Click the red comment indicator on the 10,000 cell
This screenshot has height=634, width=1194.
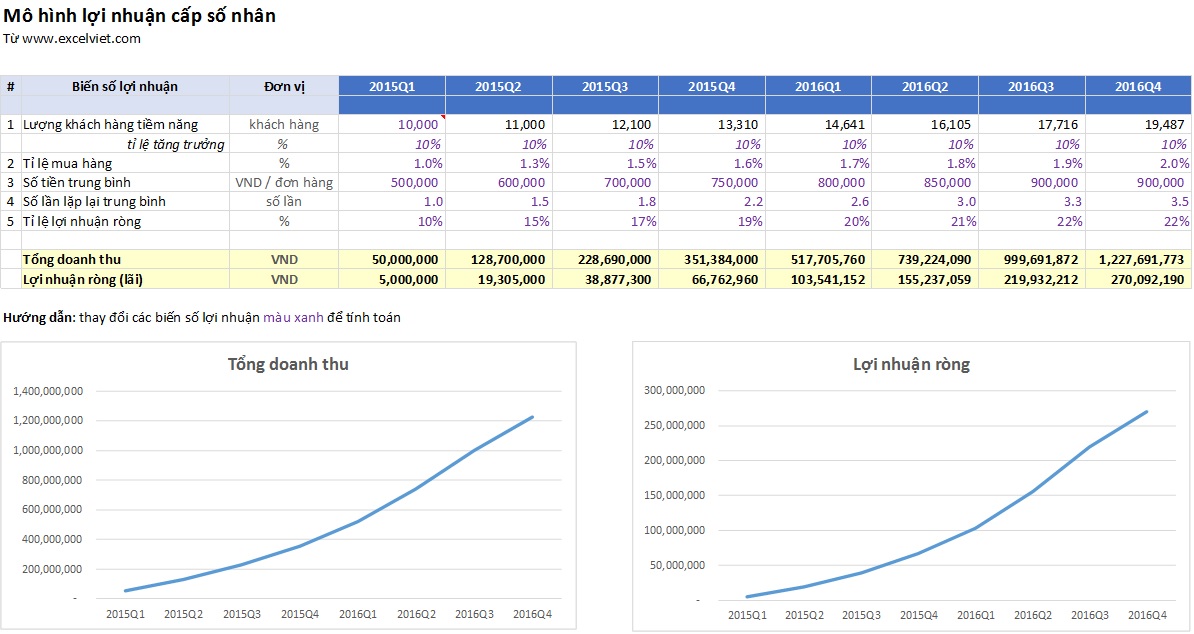pos(442,117)
